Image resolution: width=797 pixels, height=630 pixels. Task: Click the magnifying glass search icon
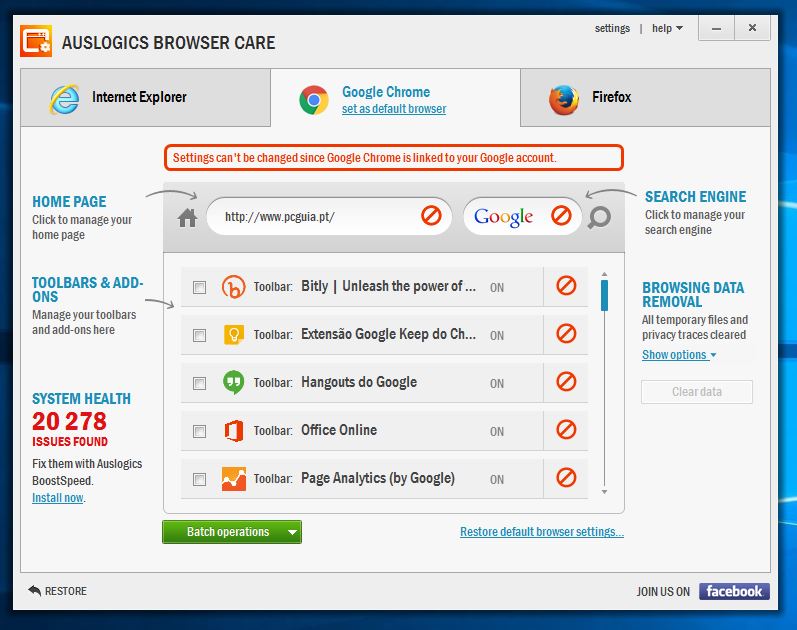click(599, 218)
